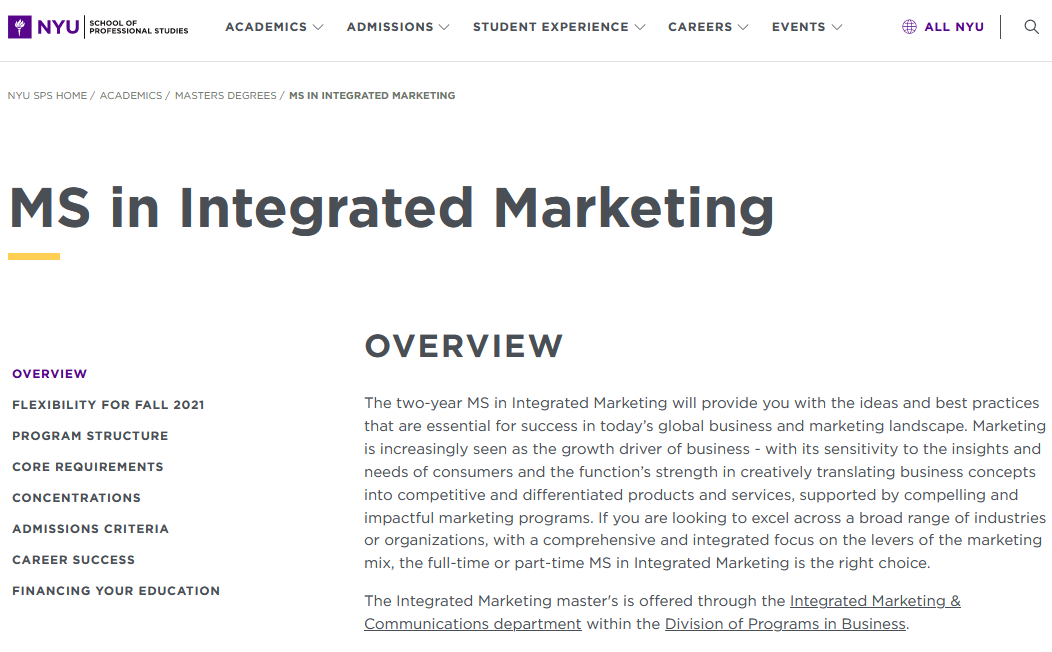
Task: Expand the Careers chevron
Action: tap(743, 28)
